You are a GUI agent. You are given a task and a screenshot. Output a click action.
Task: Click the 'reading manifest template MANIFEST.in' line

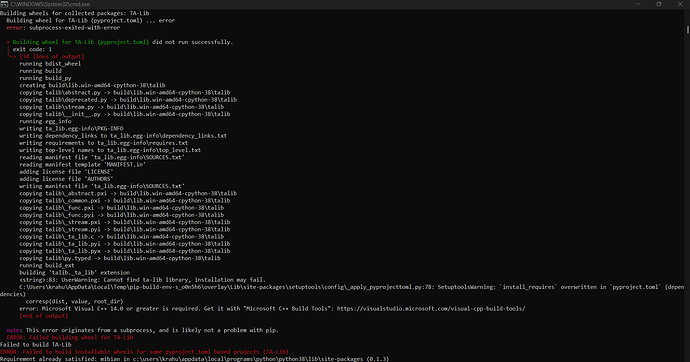point(82,165)
